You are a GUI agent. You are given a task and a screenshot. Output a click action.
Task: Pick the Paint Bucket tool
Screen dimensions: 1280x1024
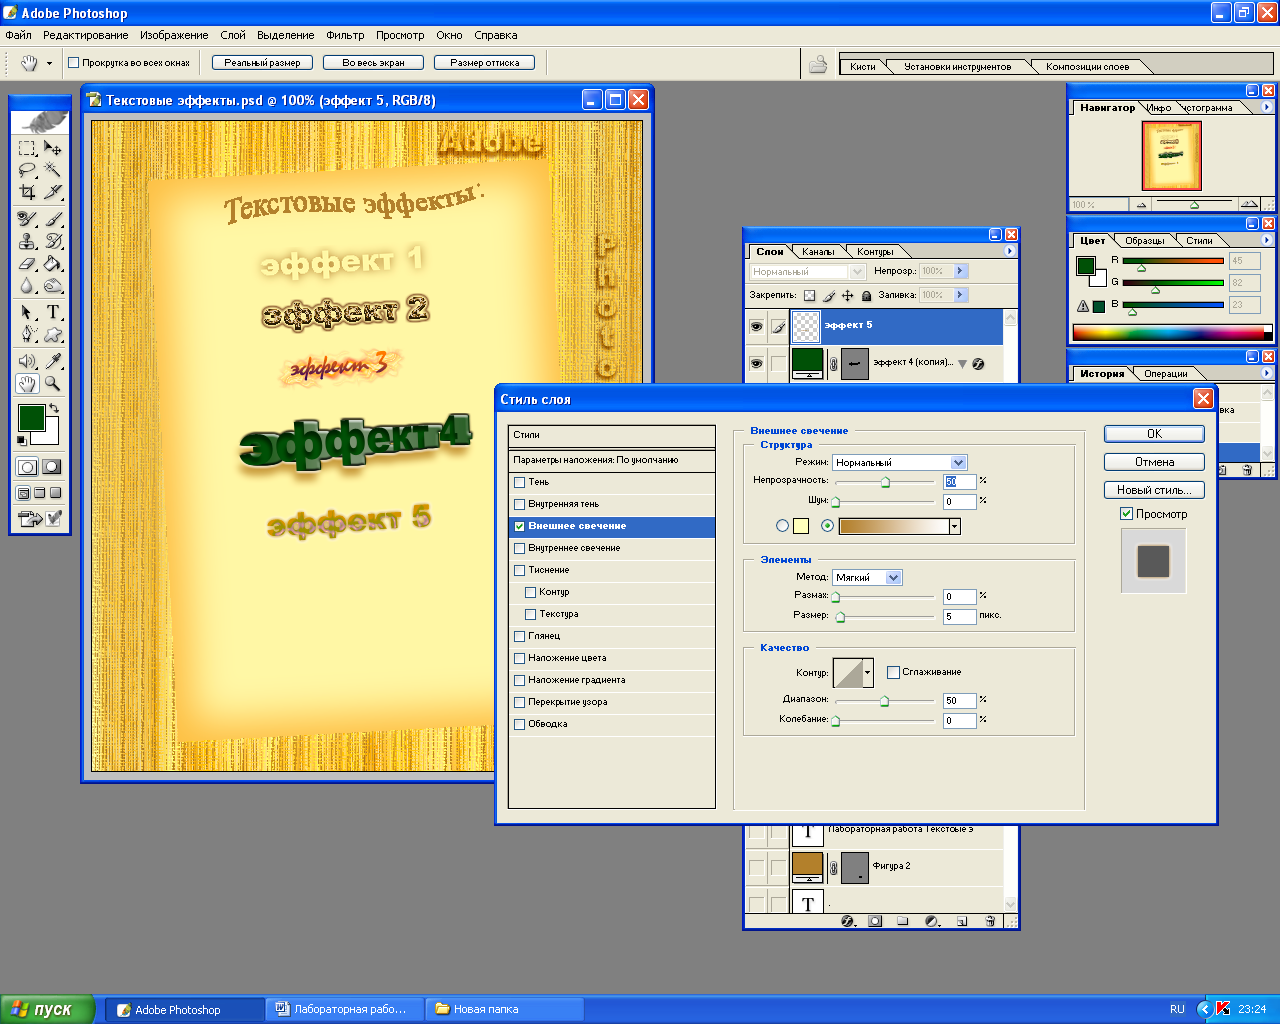(53, 263)
